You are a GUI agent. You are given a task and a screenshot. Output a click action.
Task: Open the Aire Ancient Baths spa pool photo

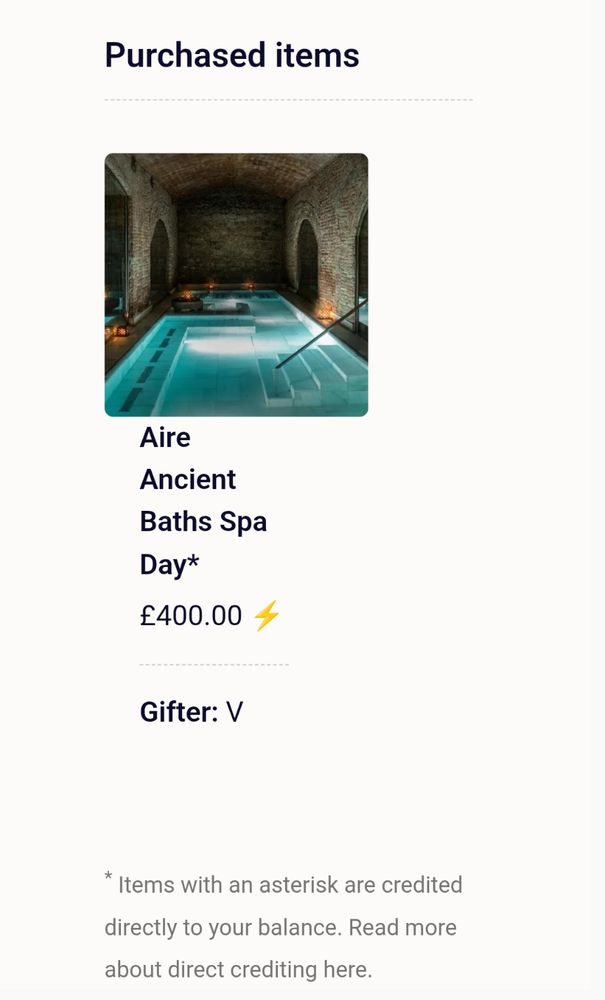(237, 284)
